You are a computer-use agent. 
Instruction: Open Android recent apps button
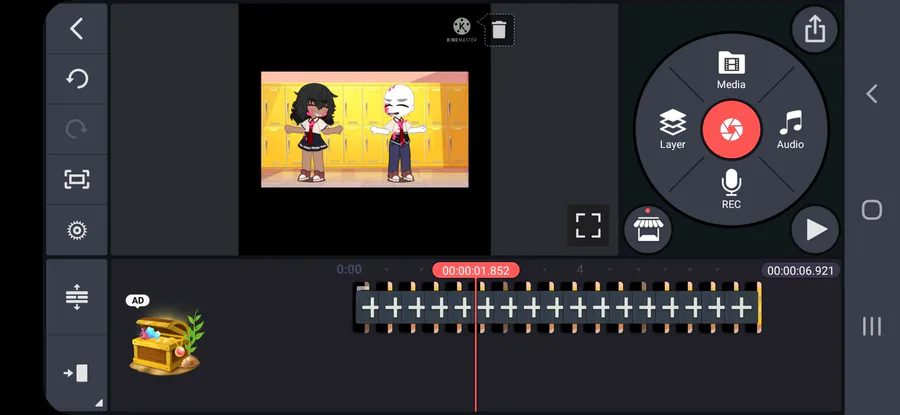coord(872,326)
